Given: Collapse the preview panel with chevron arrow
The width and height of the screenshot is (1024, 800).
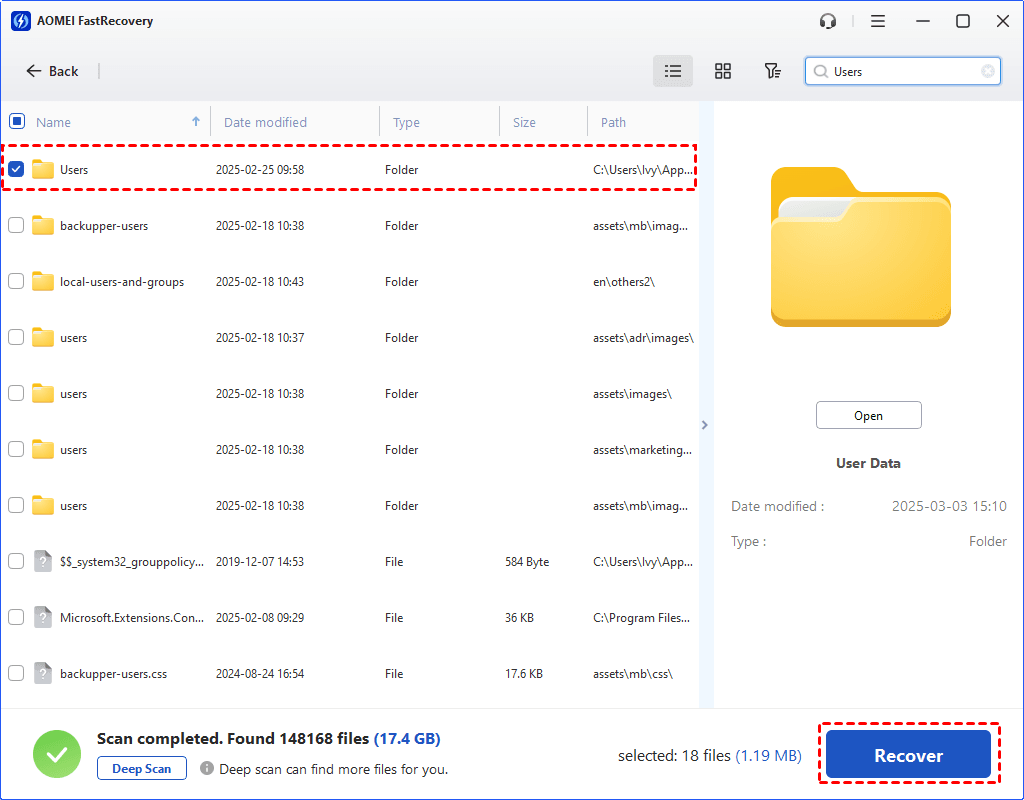Looking at the screenshot, I should pyautogui.click(x=705, y=424).
